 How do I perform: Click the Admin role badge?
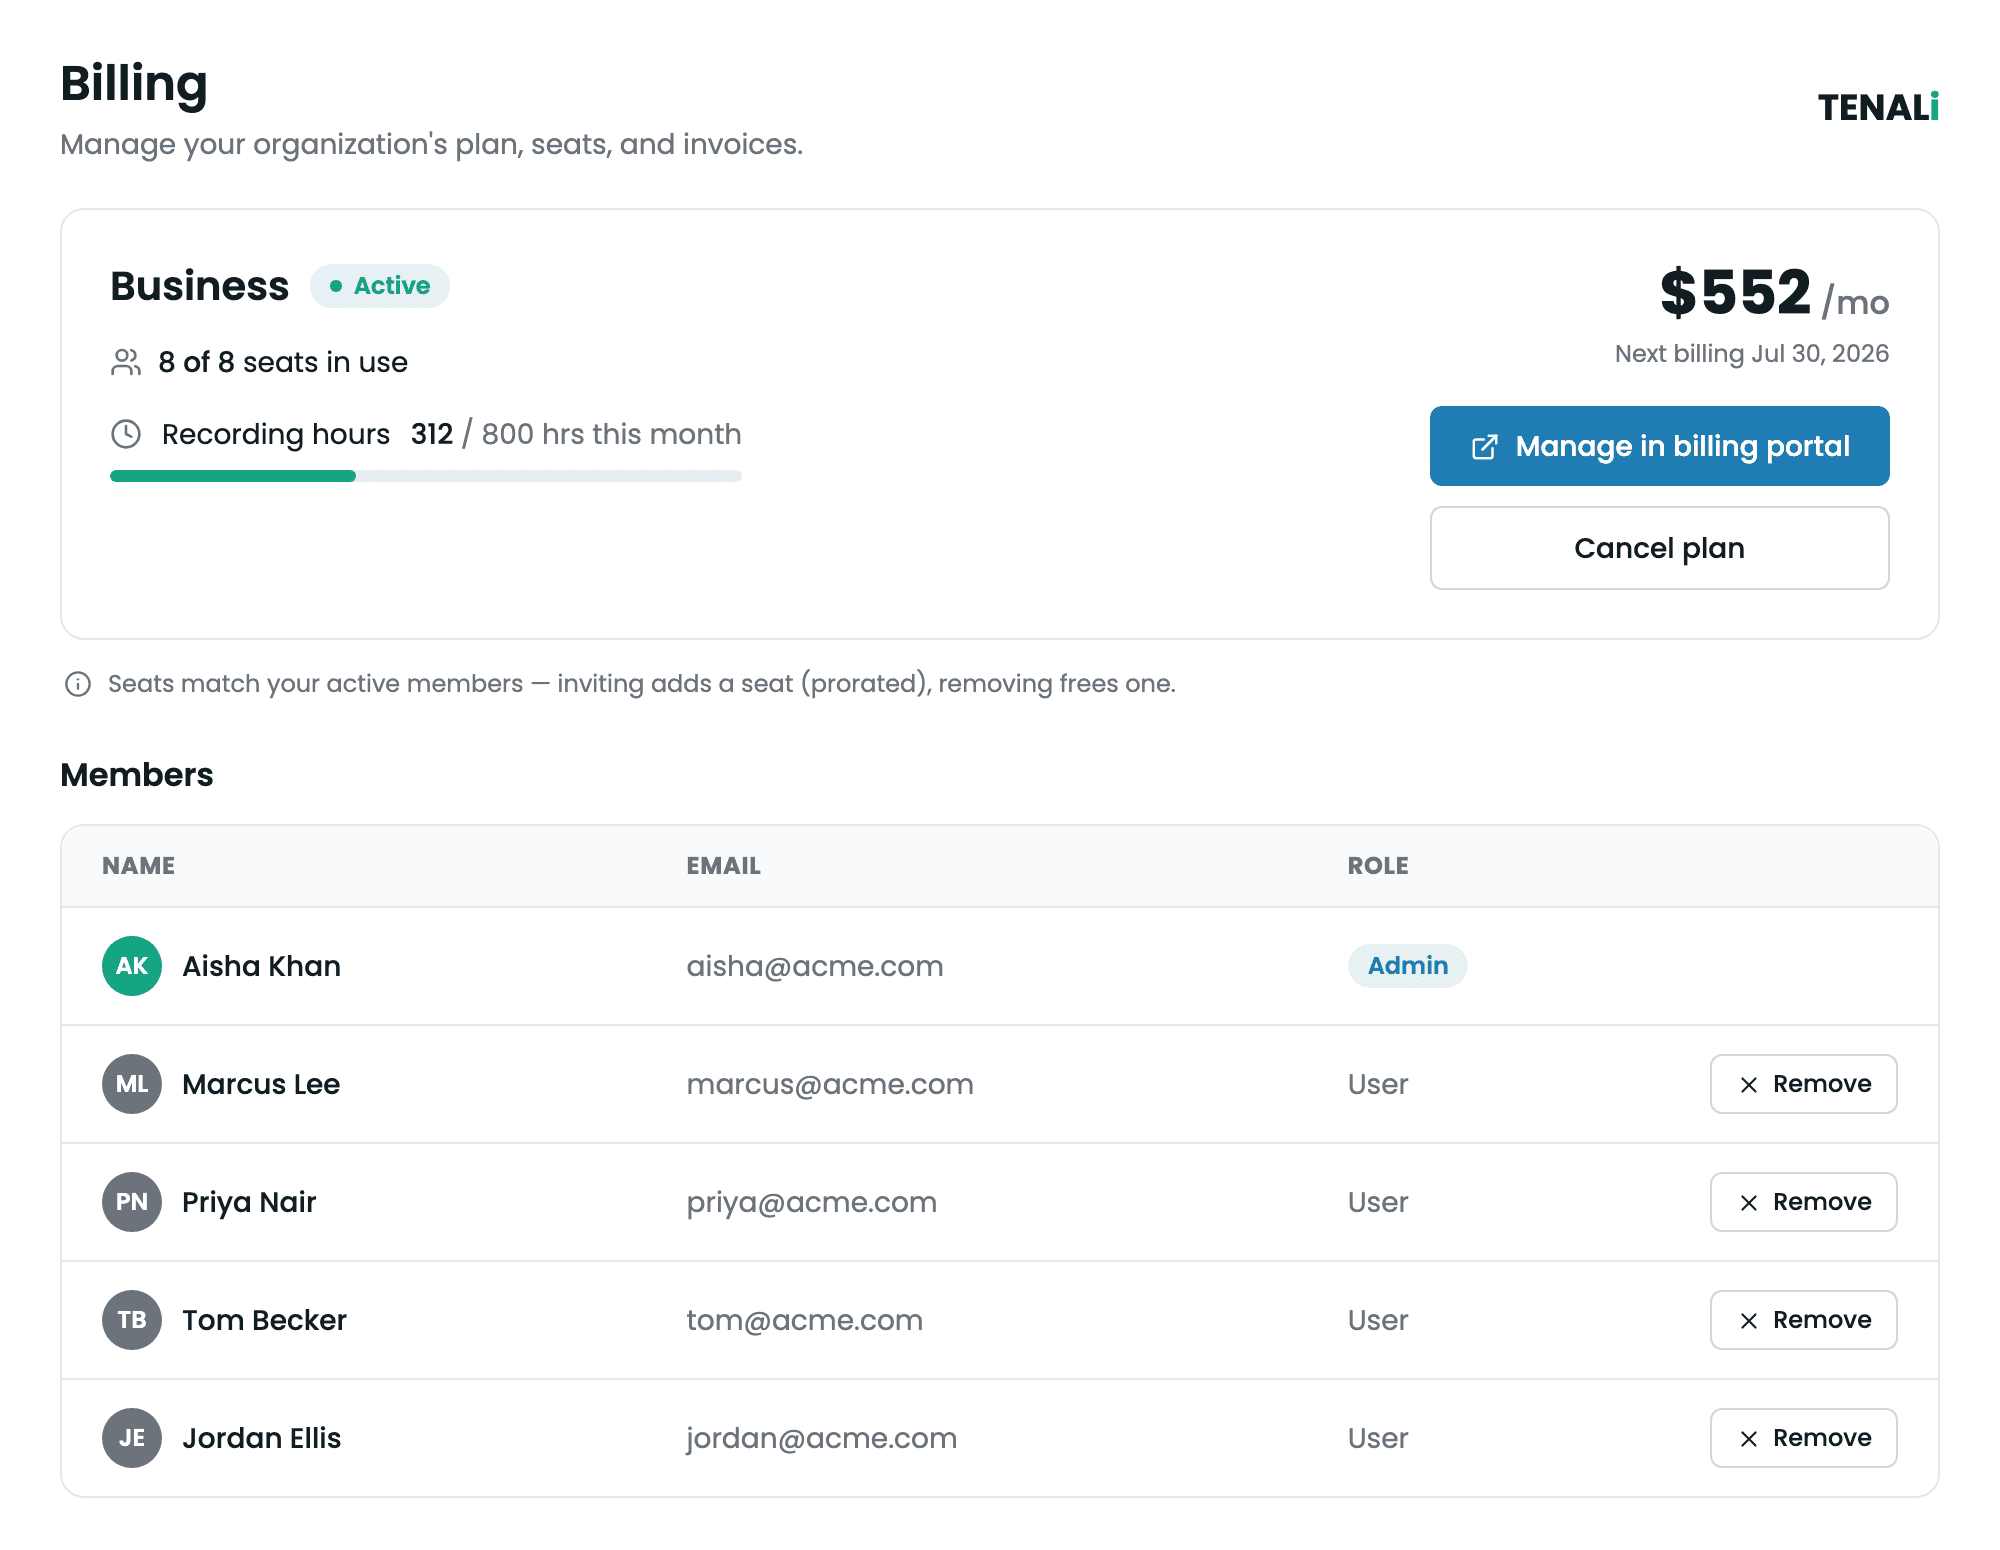[1408, 966]
